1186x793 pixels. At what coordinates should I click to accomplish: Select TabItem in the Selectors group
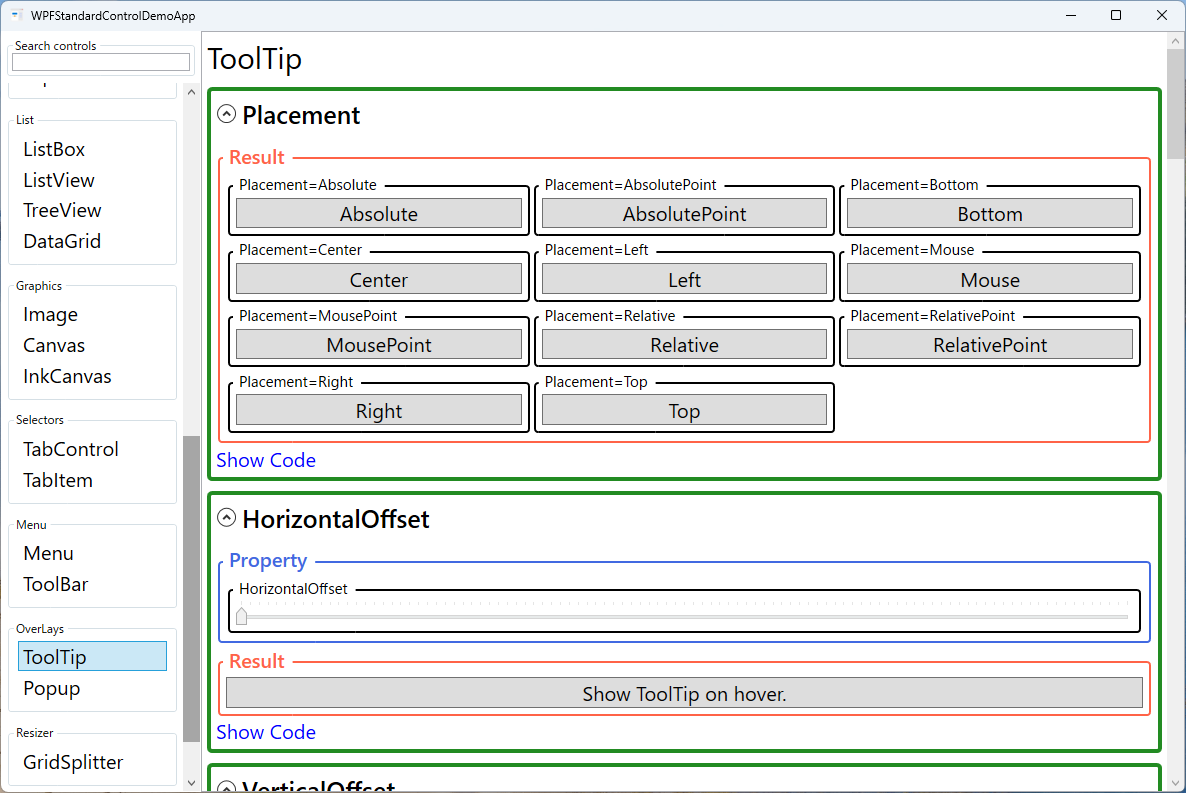[57, 480]
